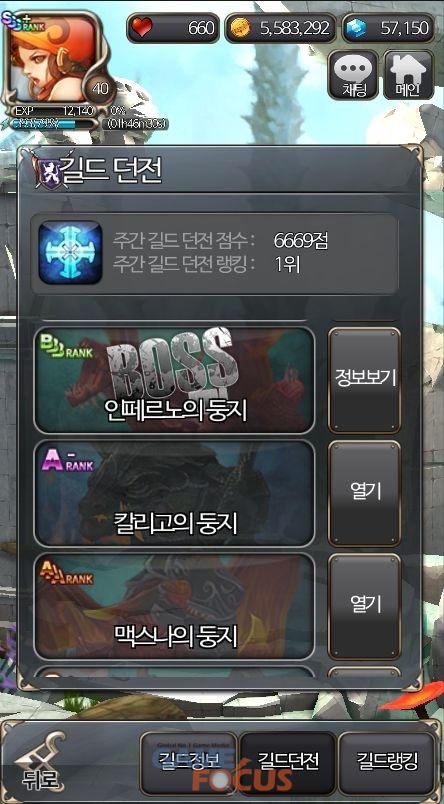444x804 pixels.
Task: Tap the red heart stamina icon
Action: point(140,28)
